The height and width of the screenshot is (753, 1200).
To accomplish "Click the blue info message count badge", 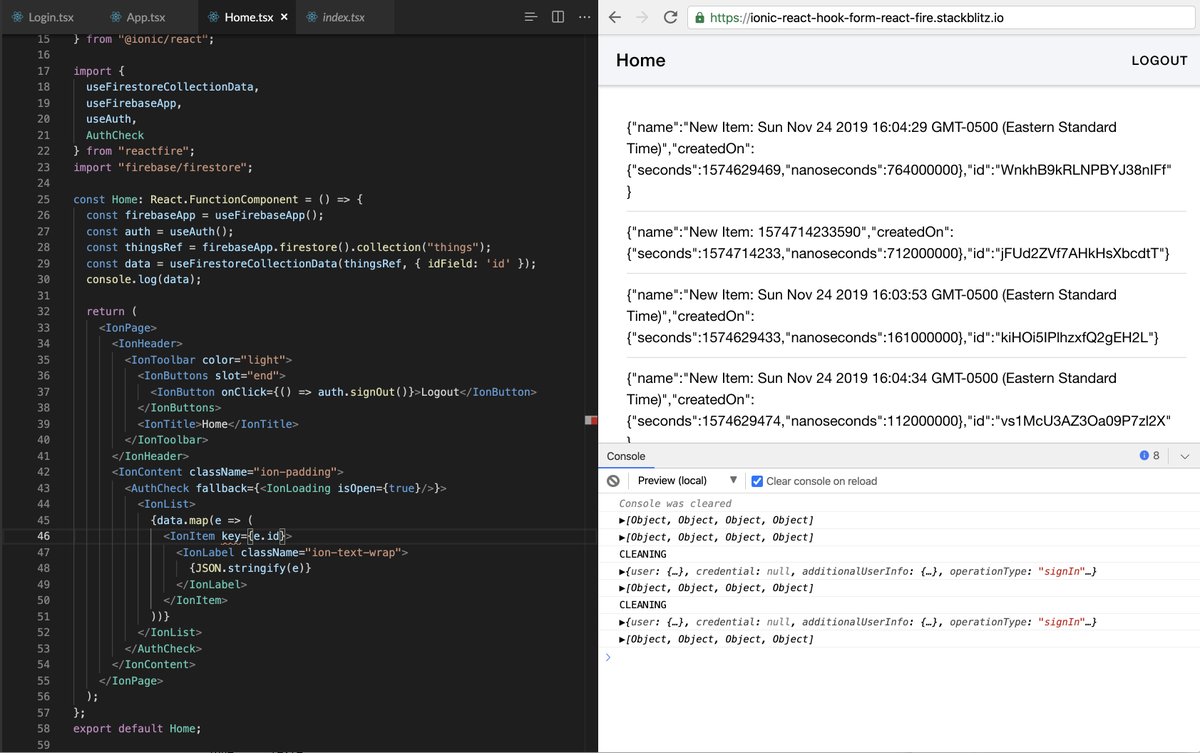I will (x=1149, y=456).
